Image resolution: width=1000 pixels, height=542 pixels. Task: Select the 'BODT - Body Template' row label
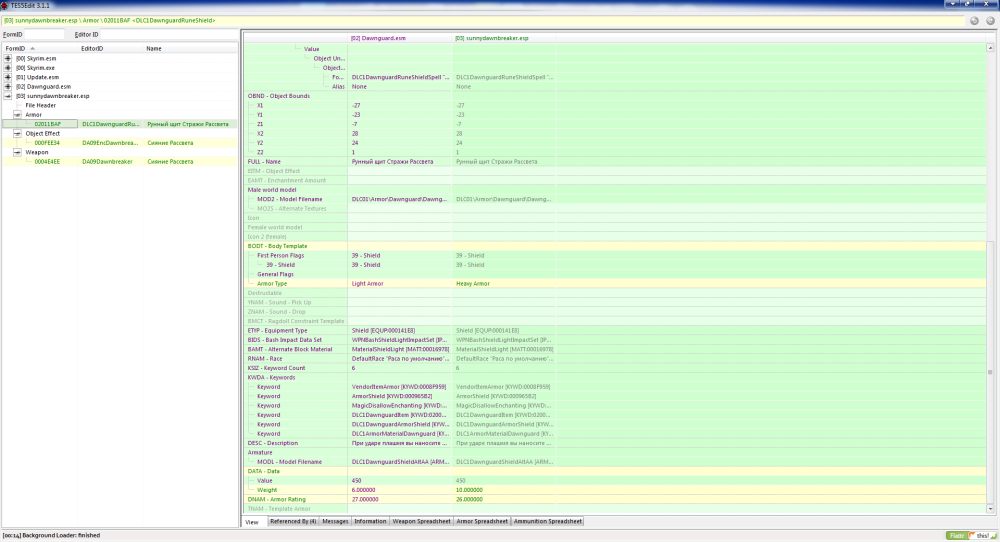pyautogui.click(x=277, y=246)
